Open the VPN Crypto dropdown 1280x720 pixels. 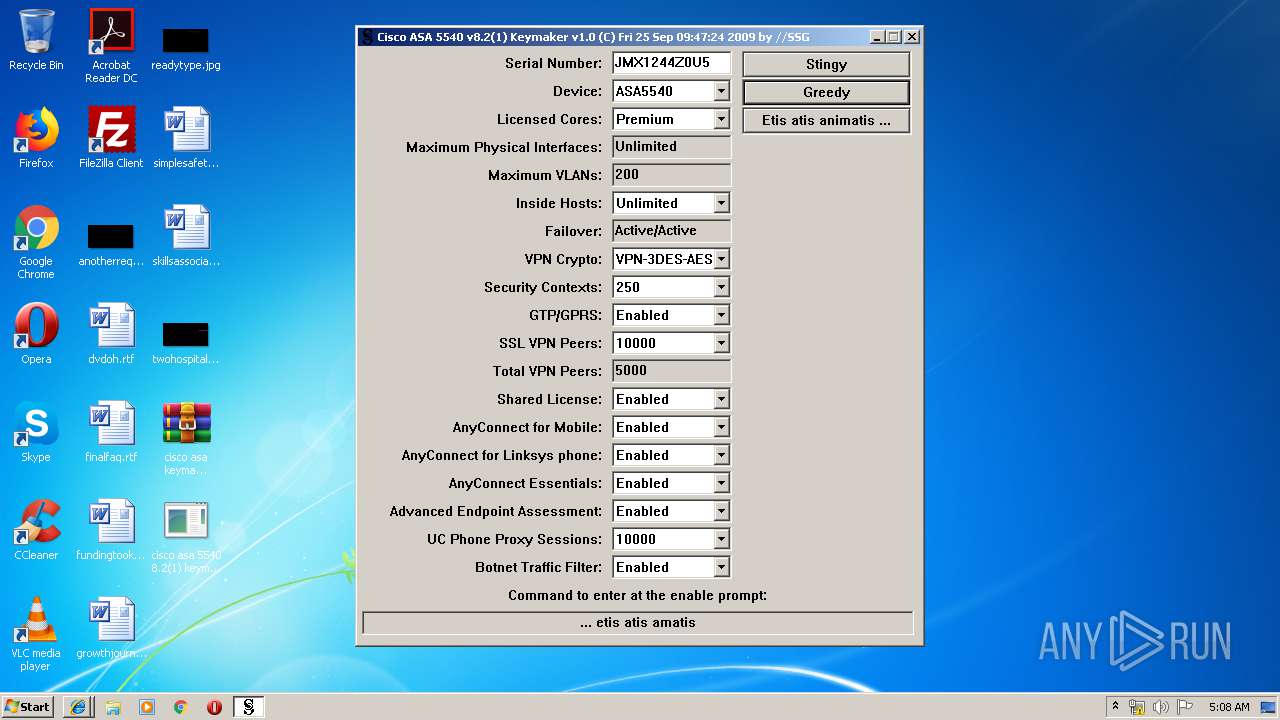coord(721,259)
